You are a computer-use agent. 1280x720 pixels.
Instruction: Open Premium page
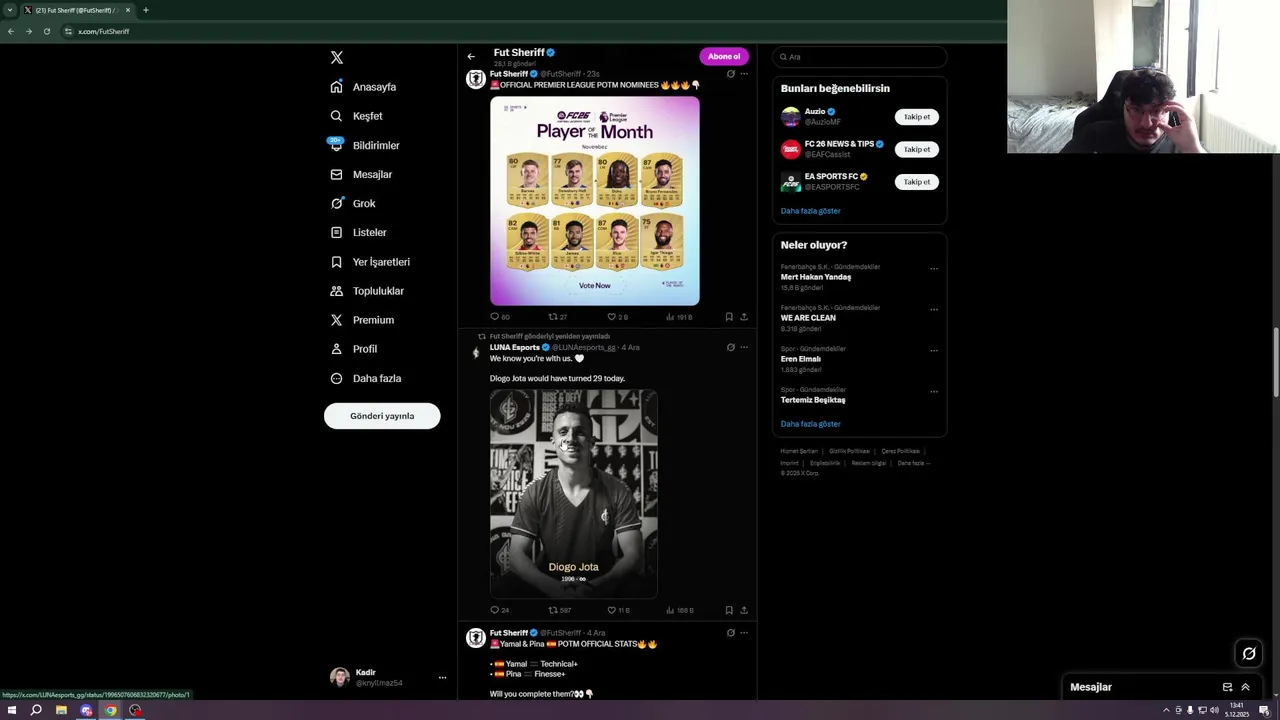click(x=362, y=320)
